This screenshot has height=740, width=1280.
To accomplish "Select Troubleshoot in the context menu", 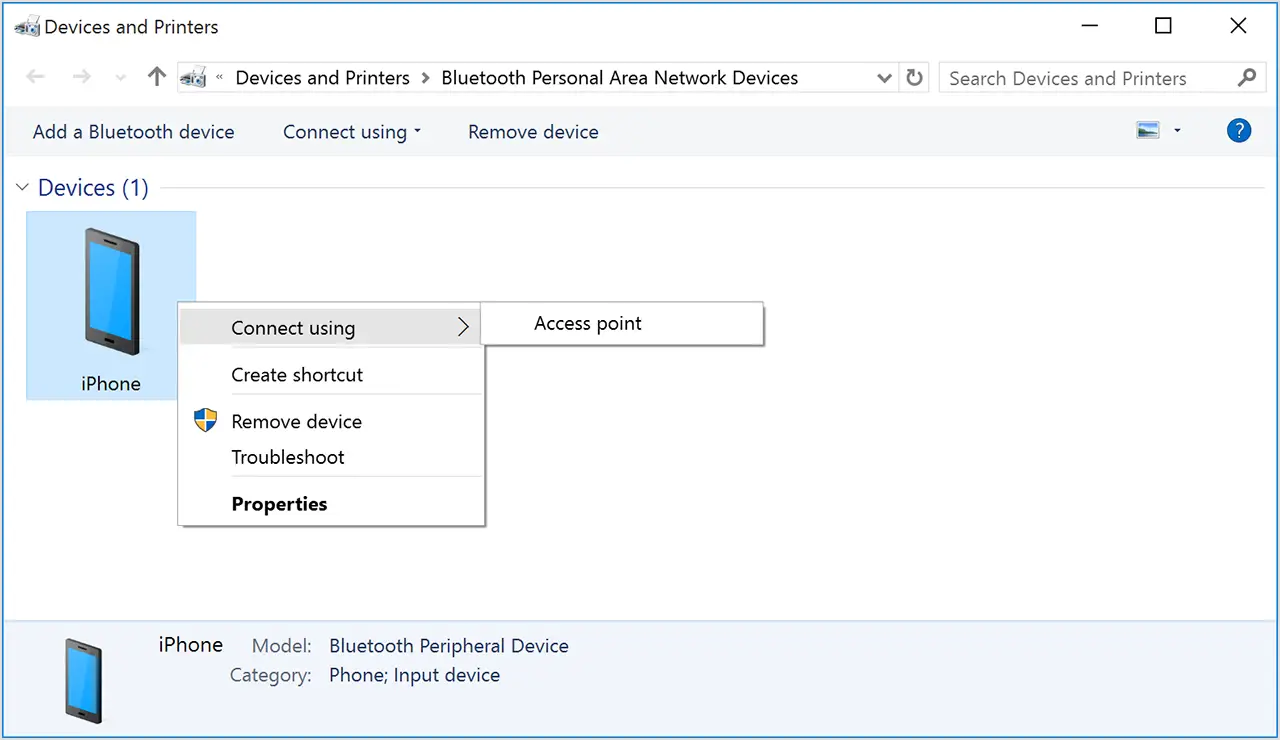I will pos(288,457).
